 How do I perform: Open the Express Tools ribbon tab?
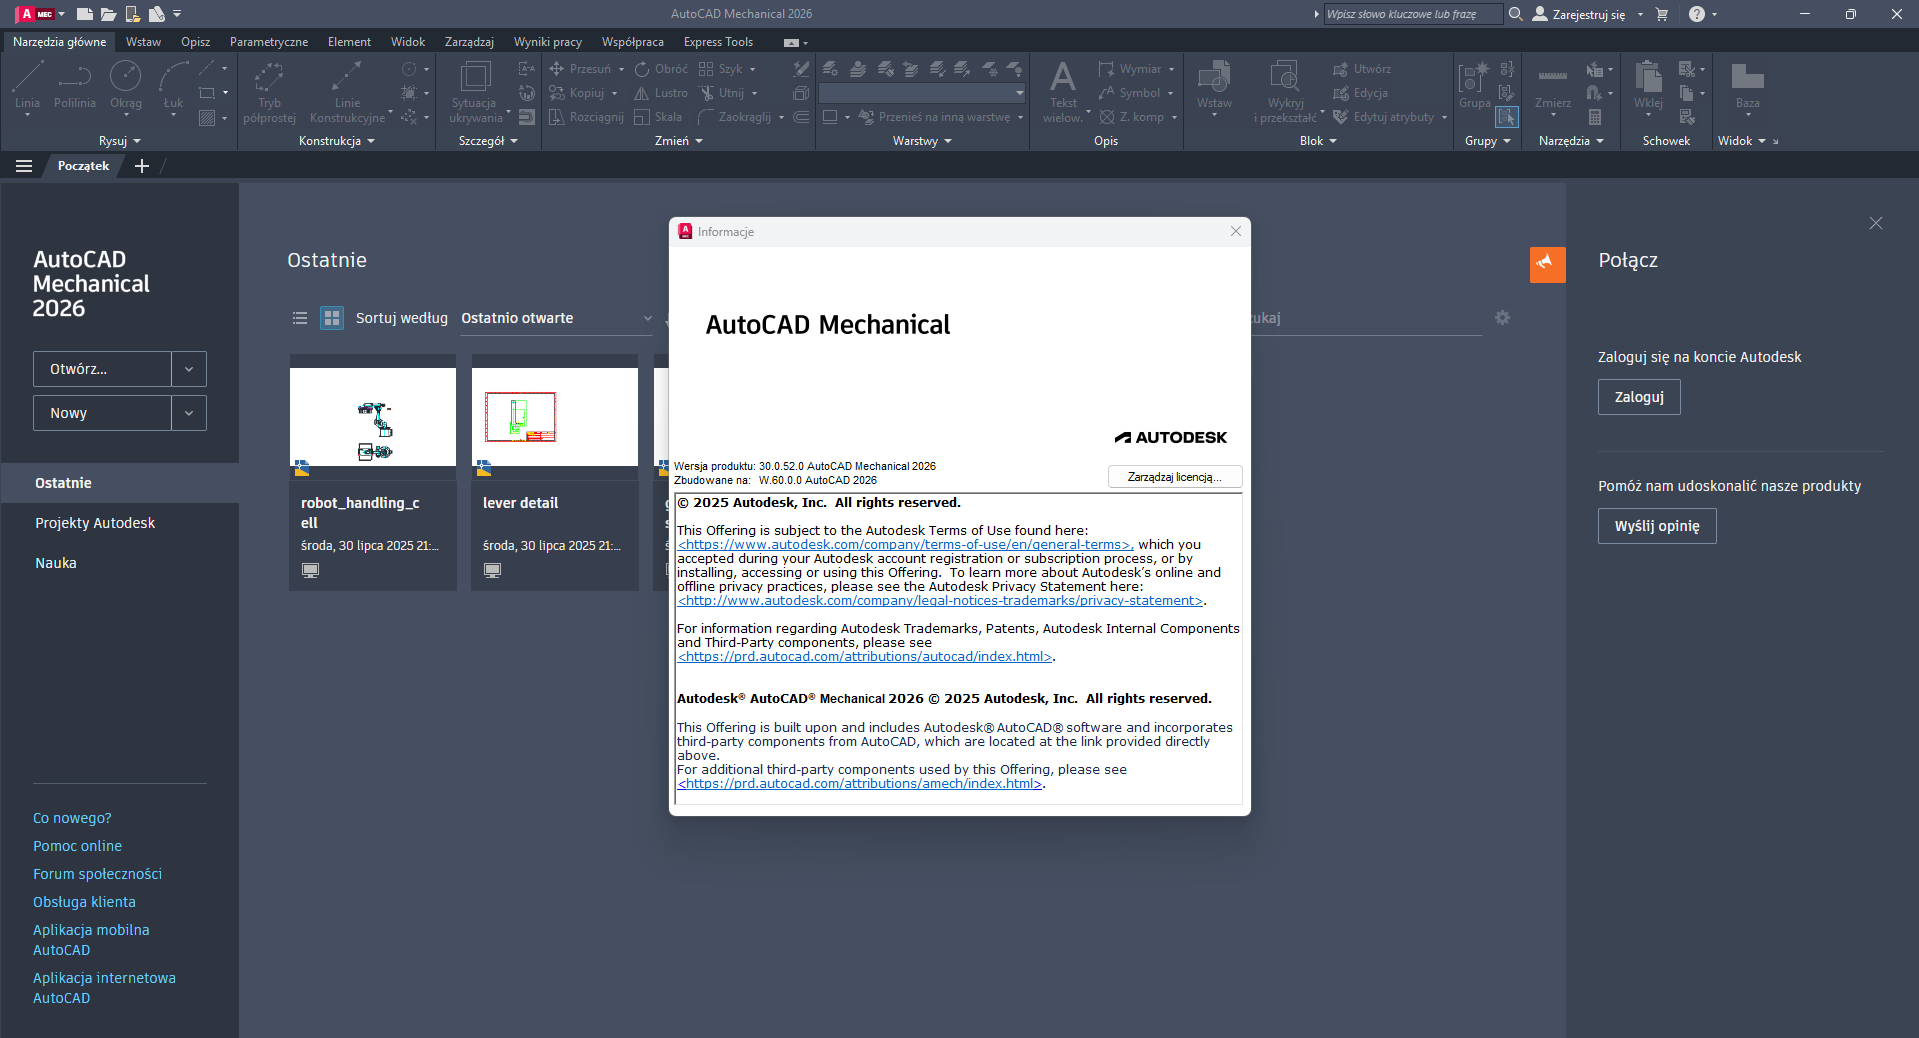tap(718, 42)
